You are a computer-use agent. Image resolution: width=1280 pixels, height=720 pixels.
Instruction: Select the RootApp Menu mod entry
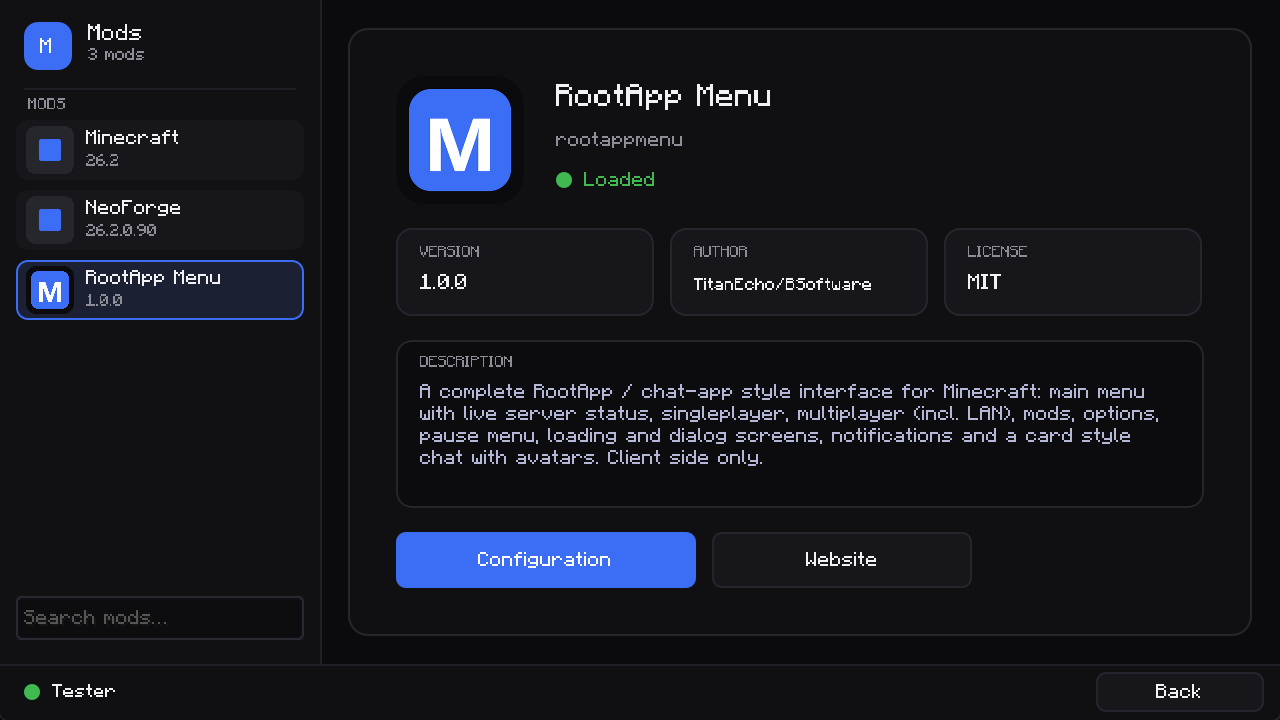(160, 290)
